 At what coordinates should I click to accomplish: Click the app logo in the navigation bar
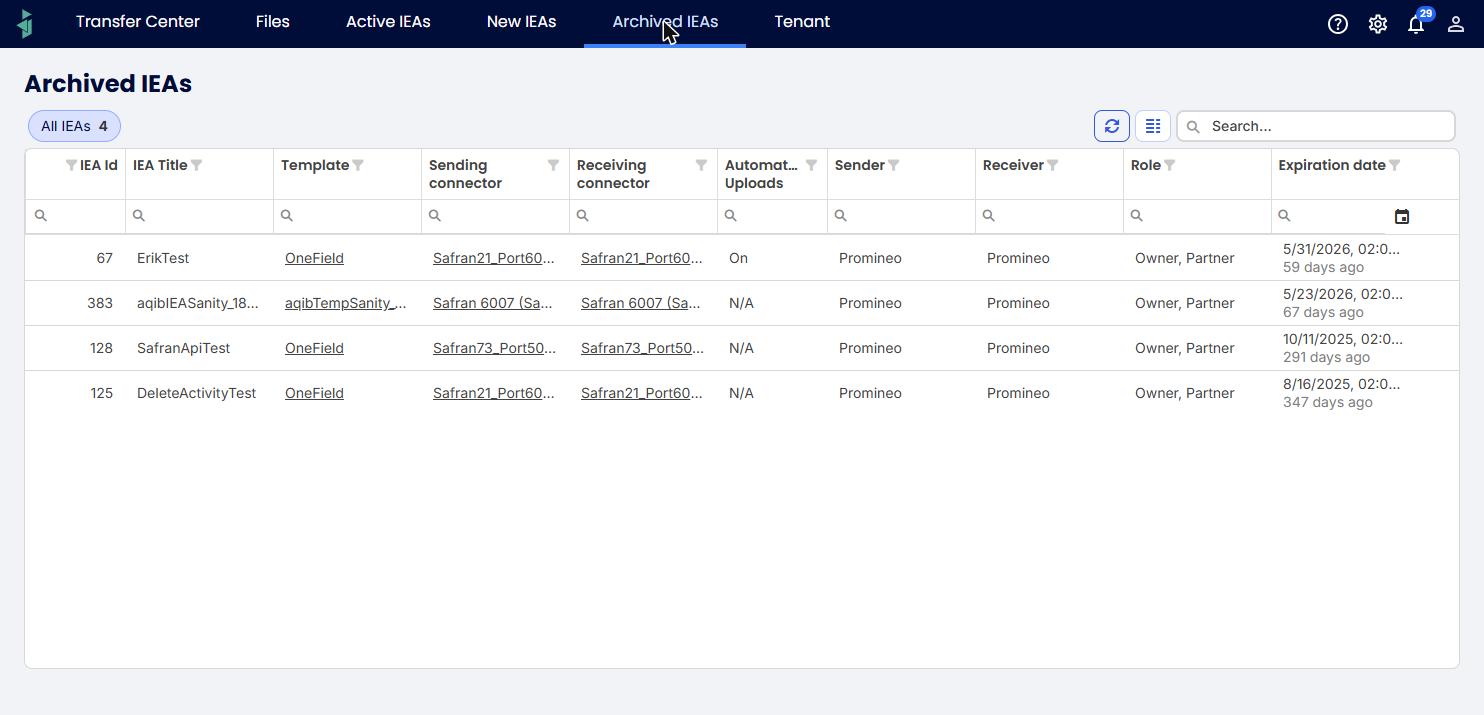pos(26,23)
